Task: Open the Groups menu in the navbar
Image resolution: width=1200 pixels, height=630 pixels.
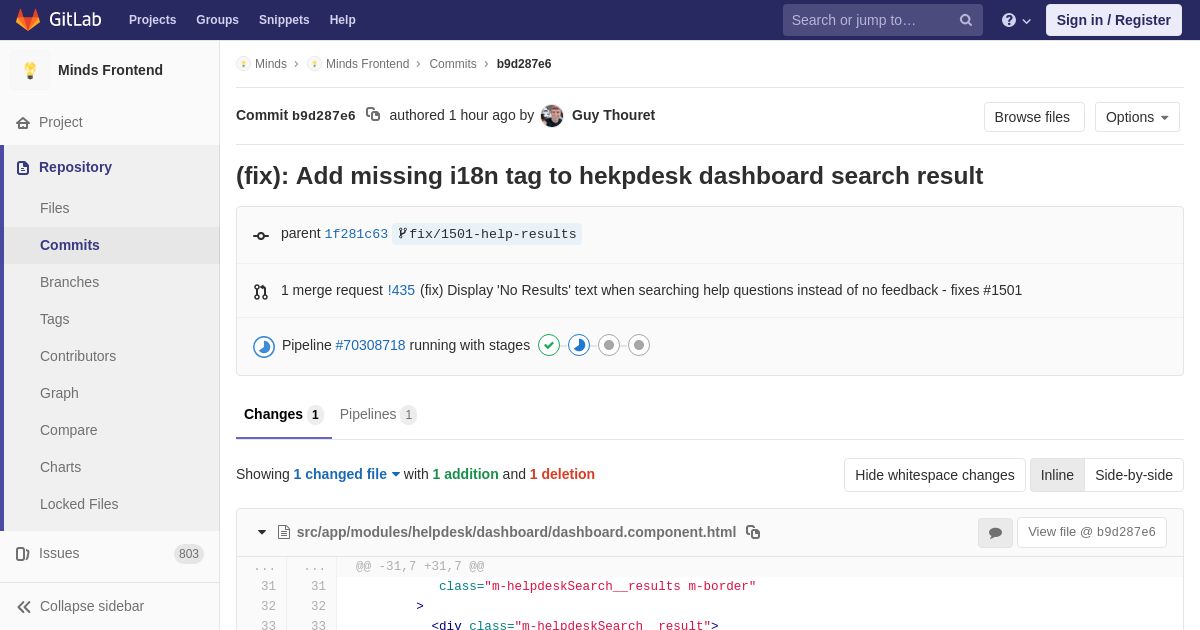Action: (217, 20)
